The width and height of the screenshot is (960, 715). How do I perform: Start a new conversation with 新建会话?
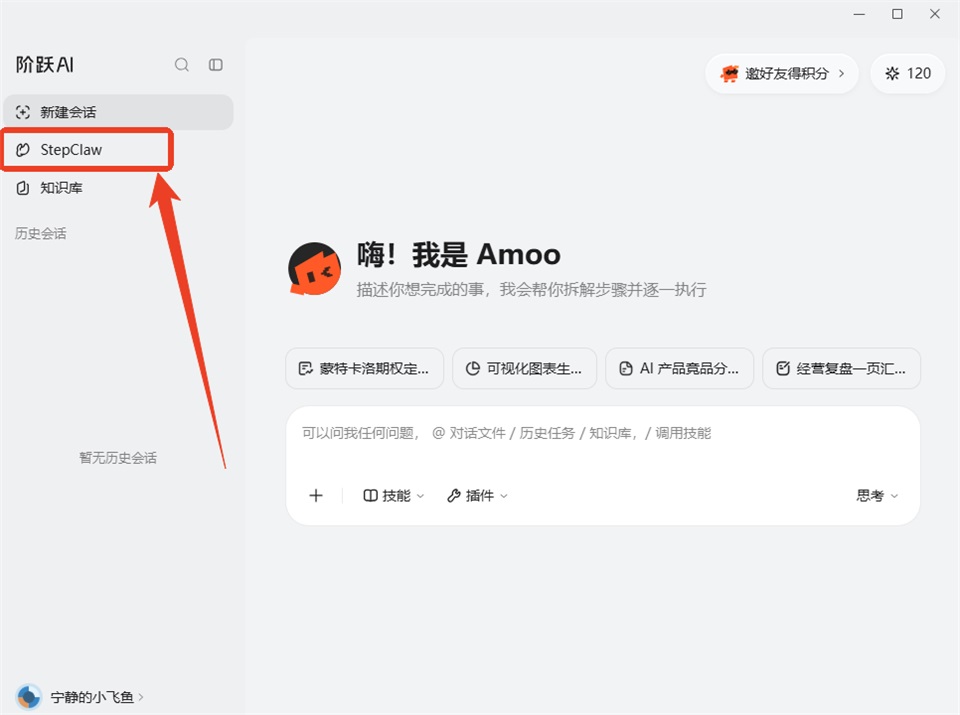(x=118, y=112)
